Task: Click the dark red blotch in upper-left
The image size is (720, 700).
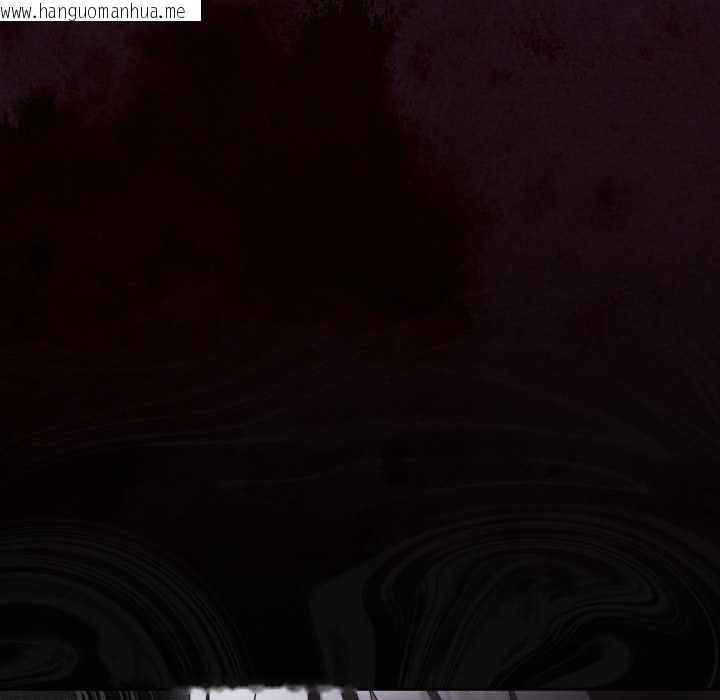Action: pos(220,180)
